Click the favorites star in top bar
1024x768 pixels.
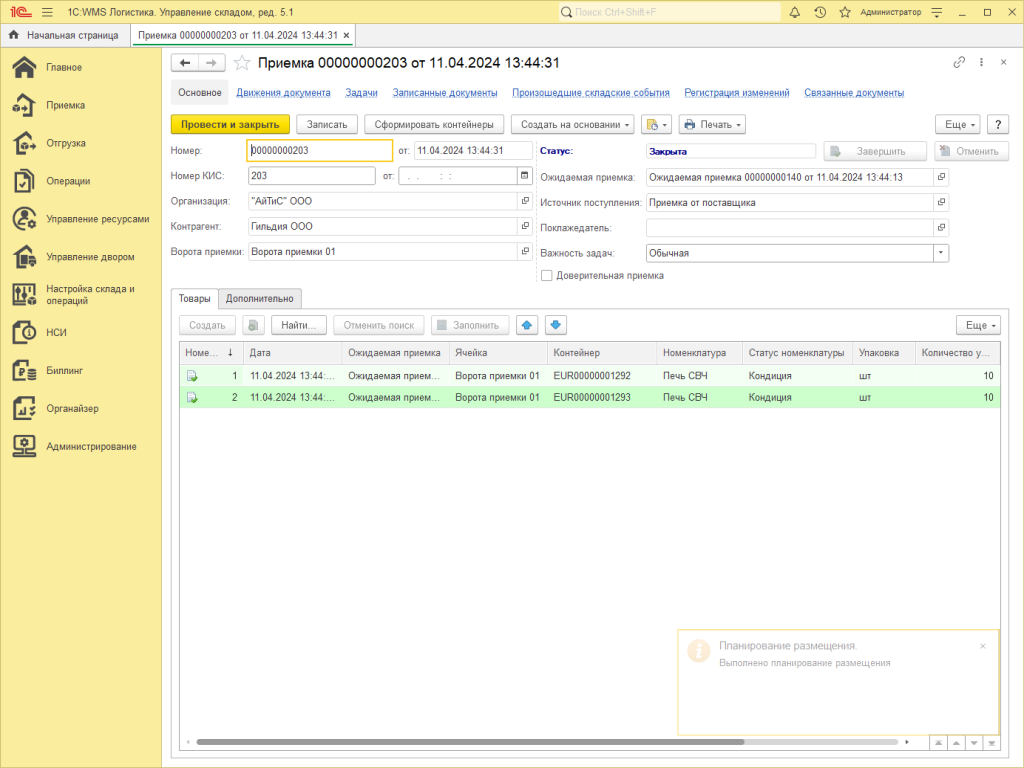coord(845,12)
